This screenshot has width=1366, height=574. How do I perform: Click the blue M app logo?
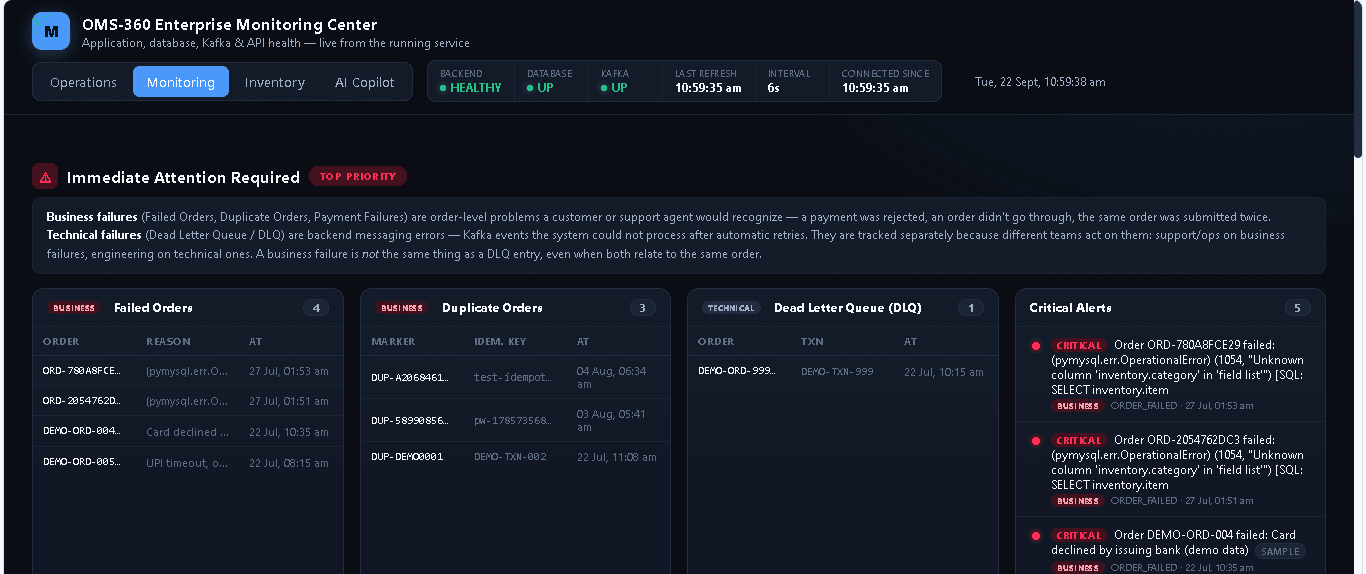click(x=51, y=31)
